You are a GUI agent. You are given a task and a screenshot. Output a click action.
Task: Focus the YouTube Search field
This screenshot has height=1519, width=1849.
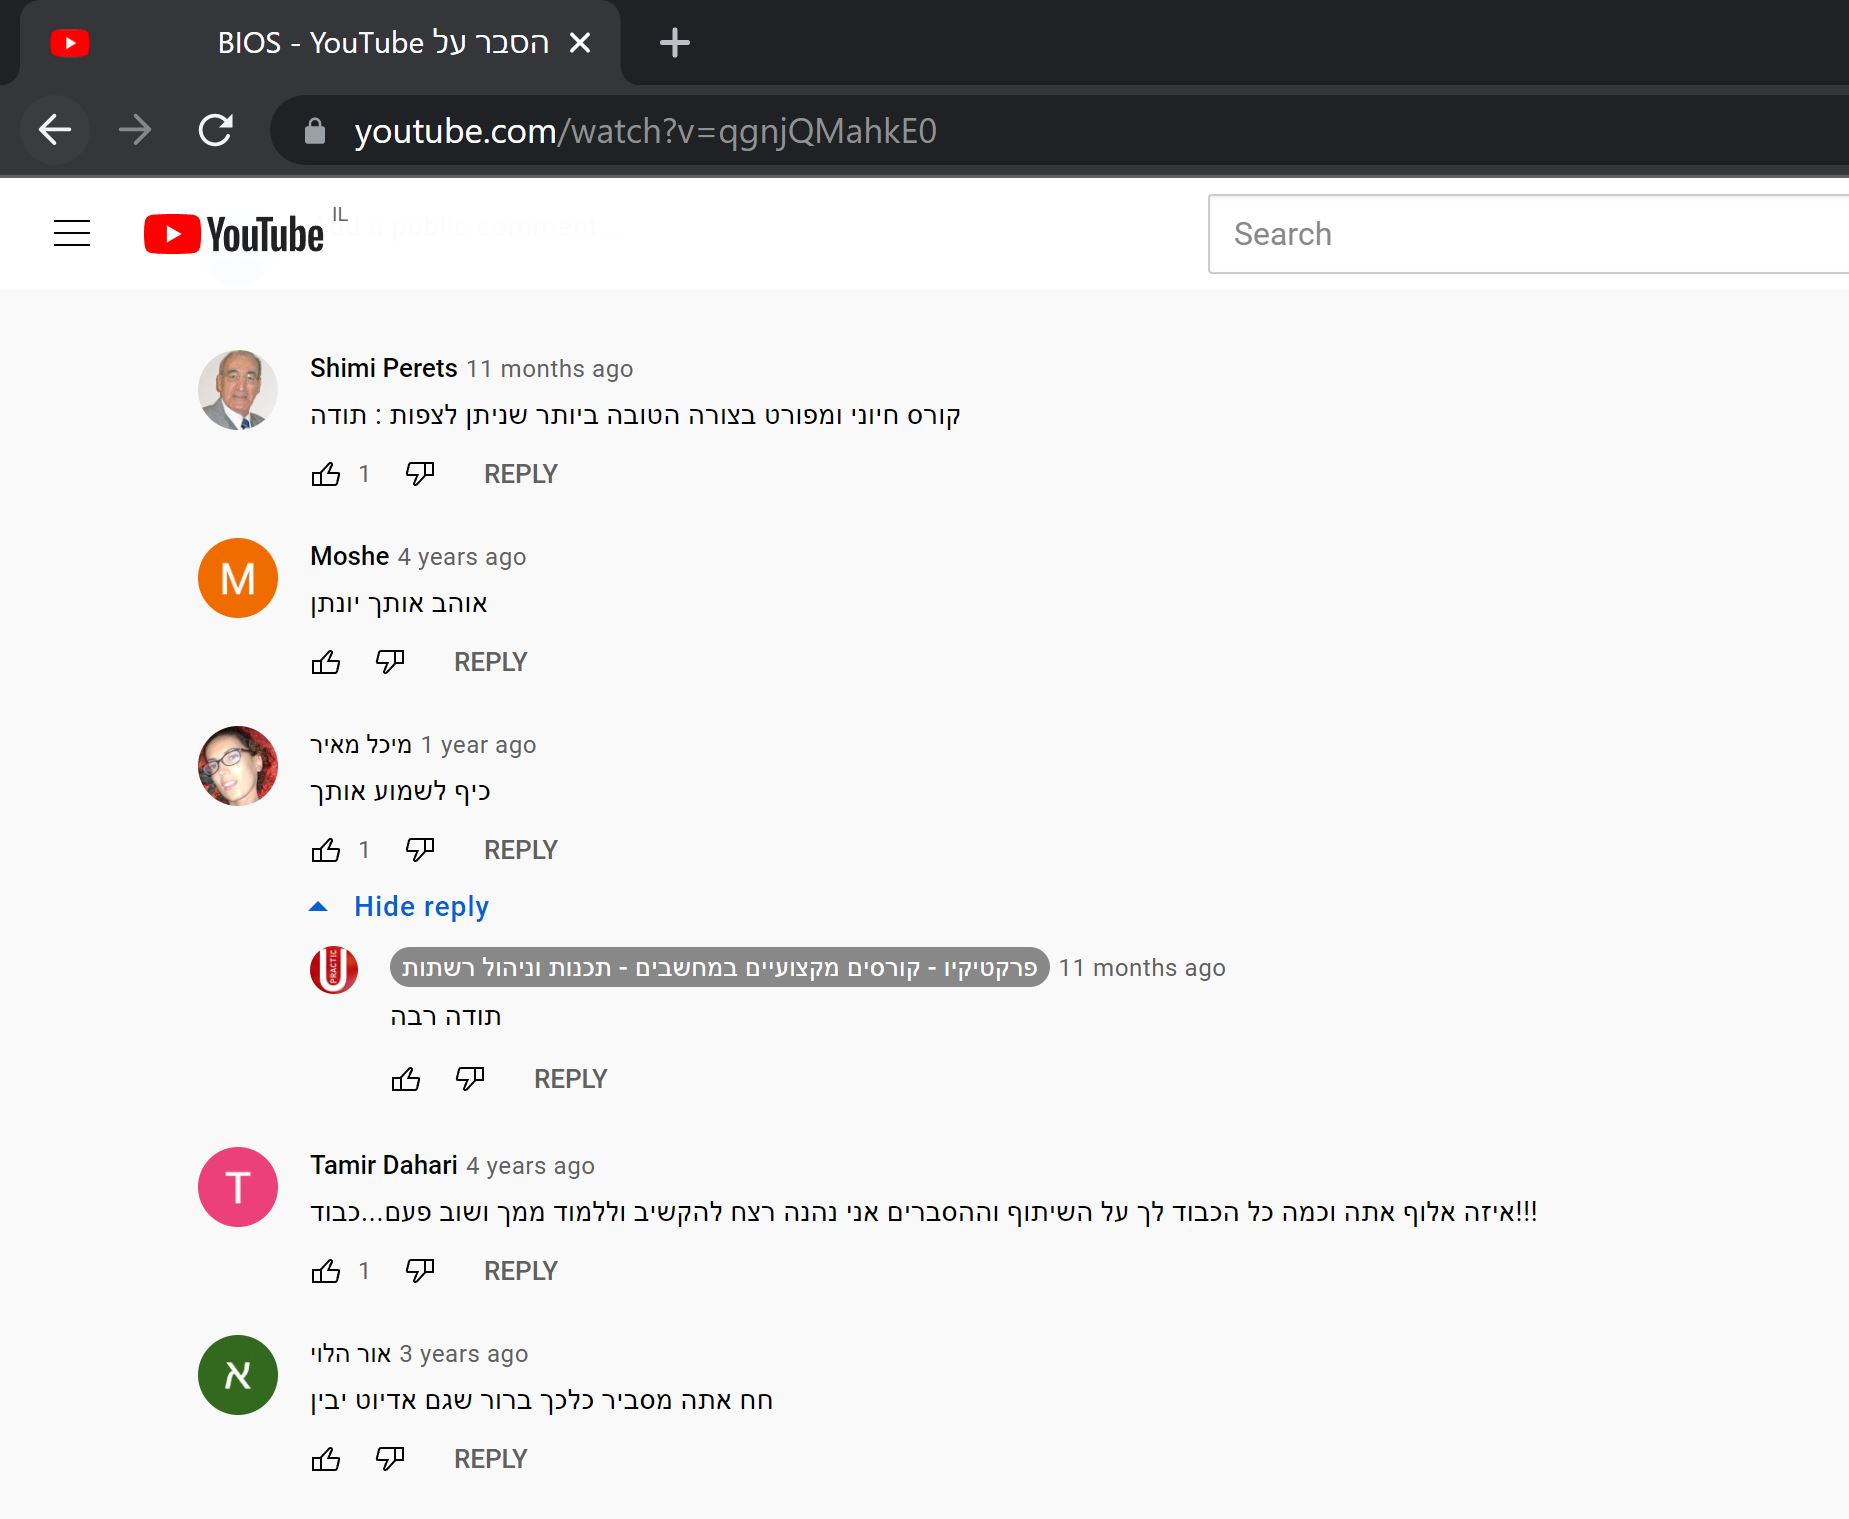(1528, 234)
